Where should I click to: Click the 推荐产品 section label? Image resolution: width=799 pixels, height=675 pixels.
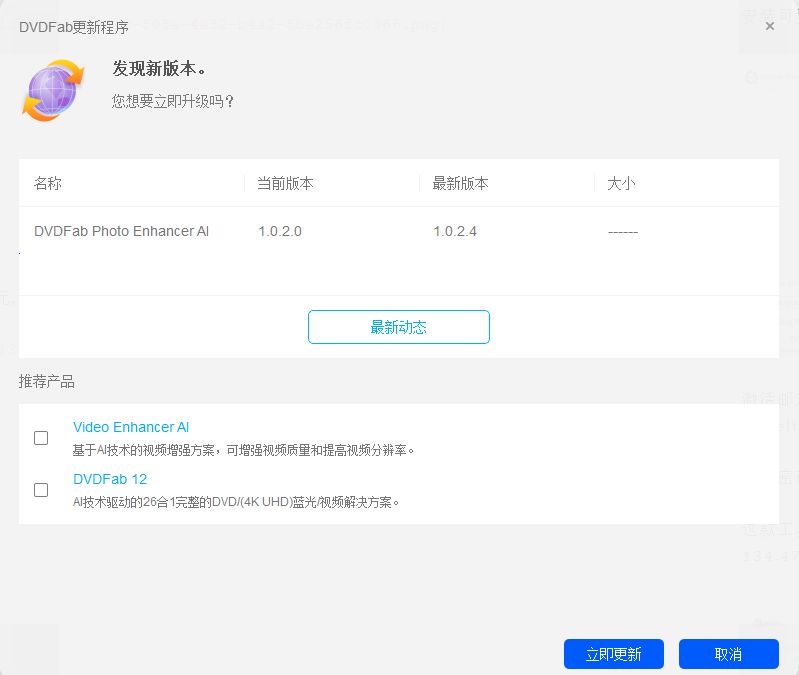click(47, 381)
